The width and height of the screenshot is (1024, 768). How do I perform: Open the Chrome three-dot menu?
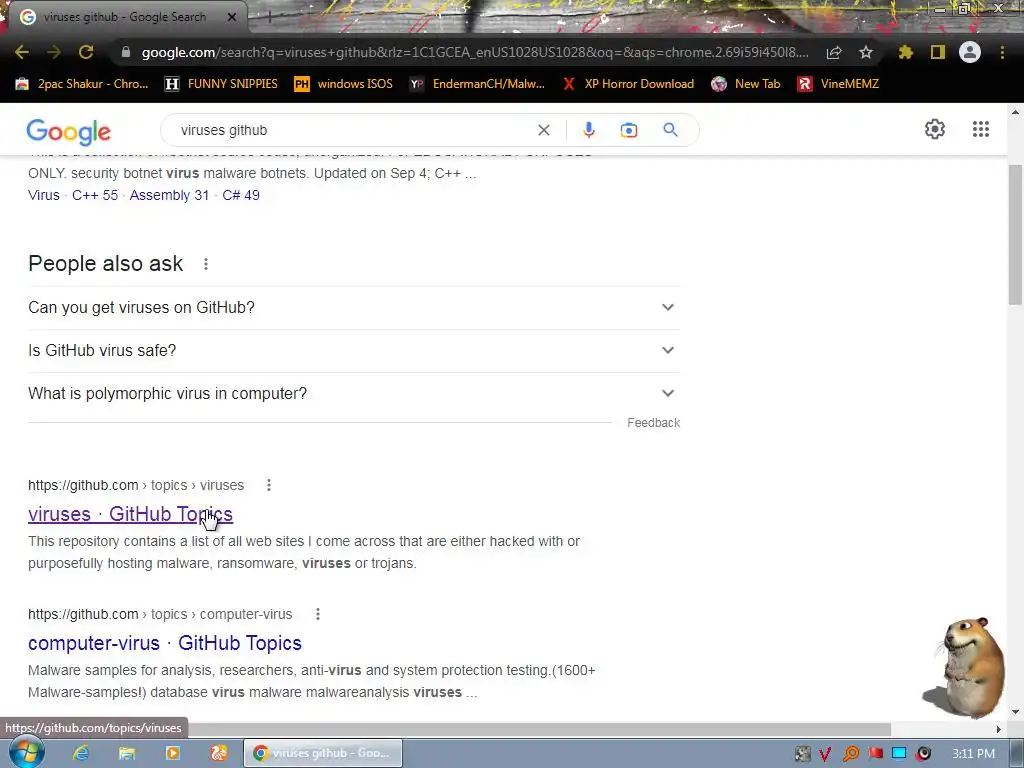tap(1002, 52)
